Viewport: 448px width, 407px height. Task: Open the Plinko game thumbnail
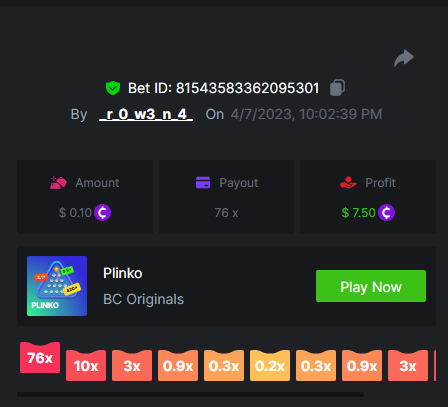(x=57, y=286)
